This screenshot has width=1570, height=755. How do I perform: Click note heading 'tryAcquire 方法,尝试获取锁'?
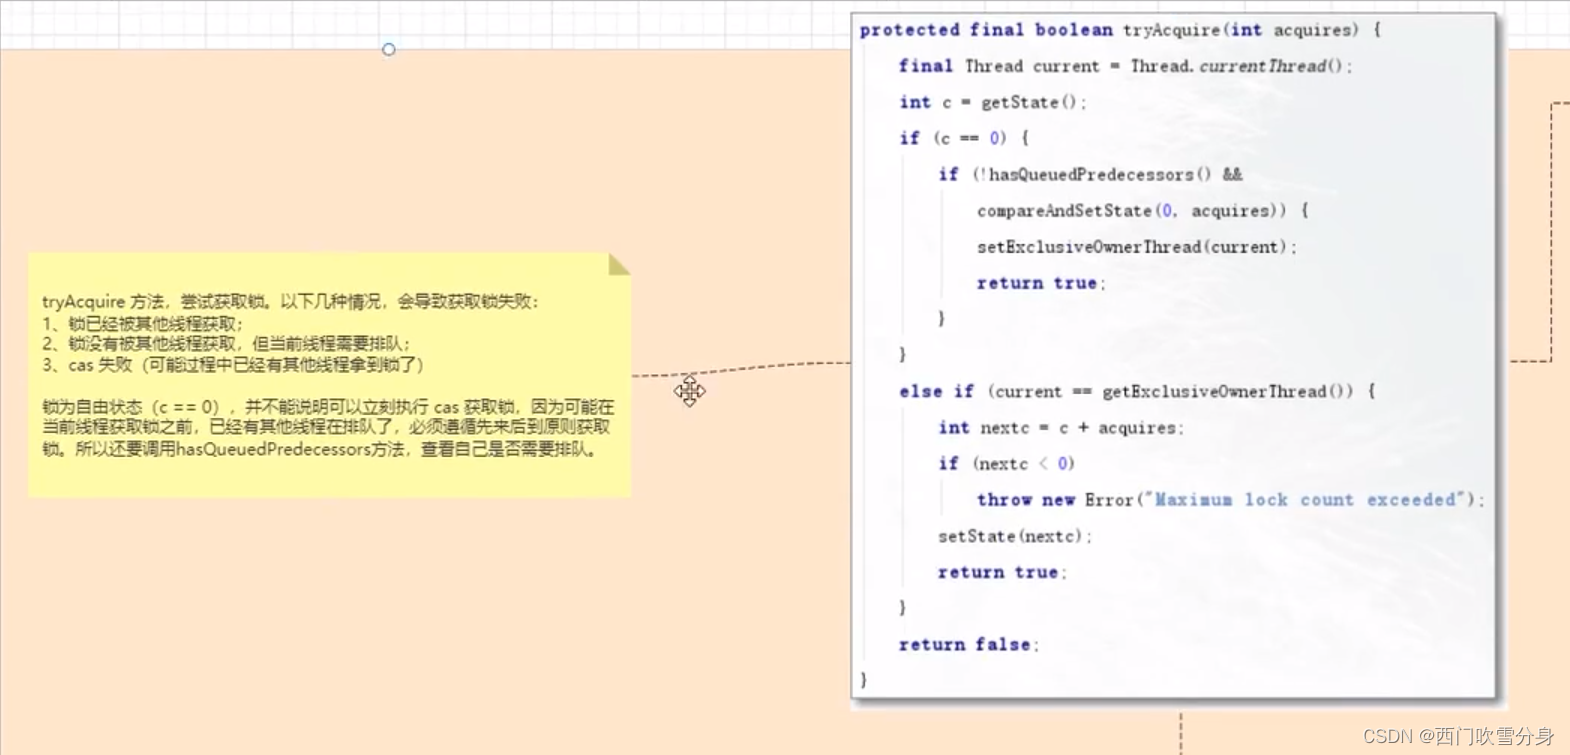[155, 301]
